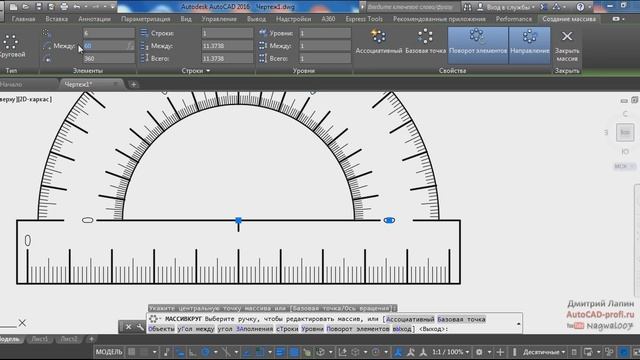Open the Управление ribbon tab
This screenshot has width=640, height=360.
(219, 19)
